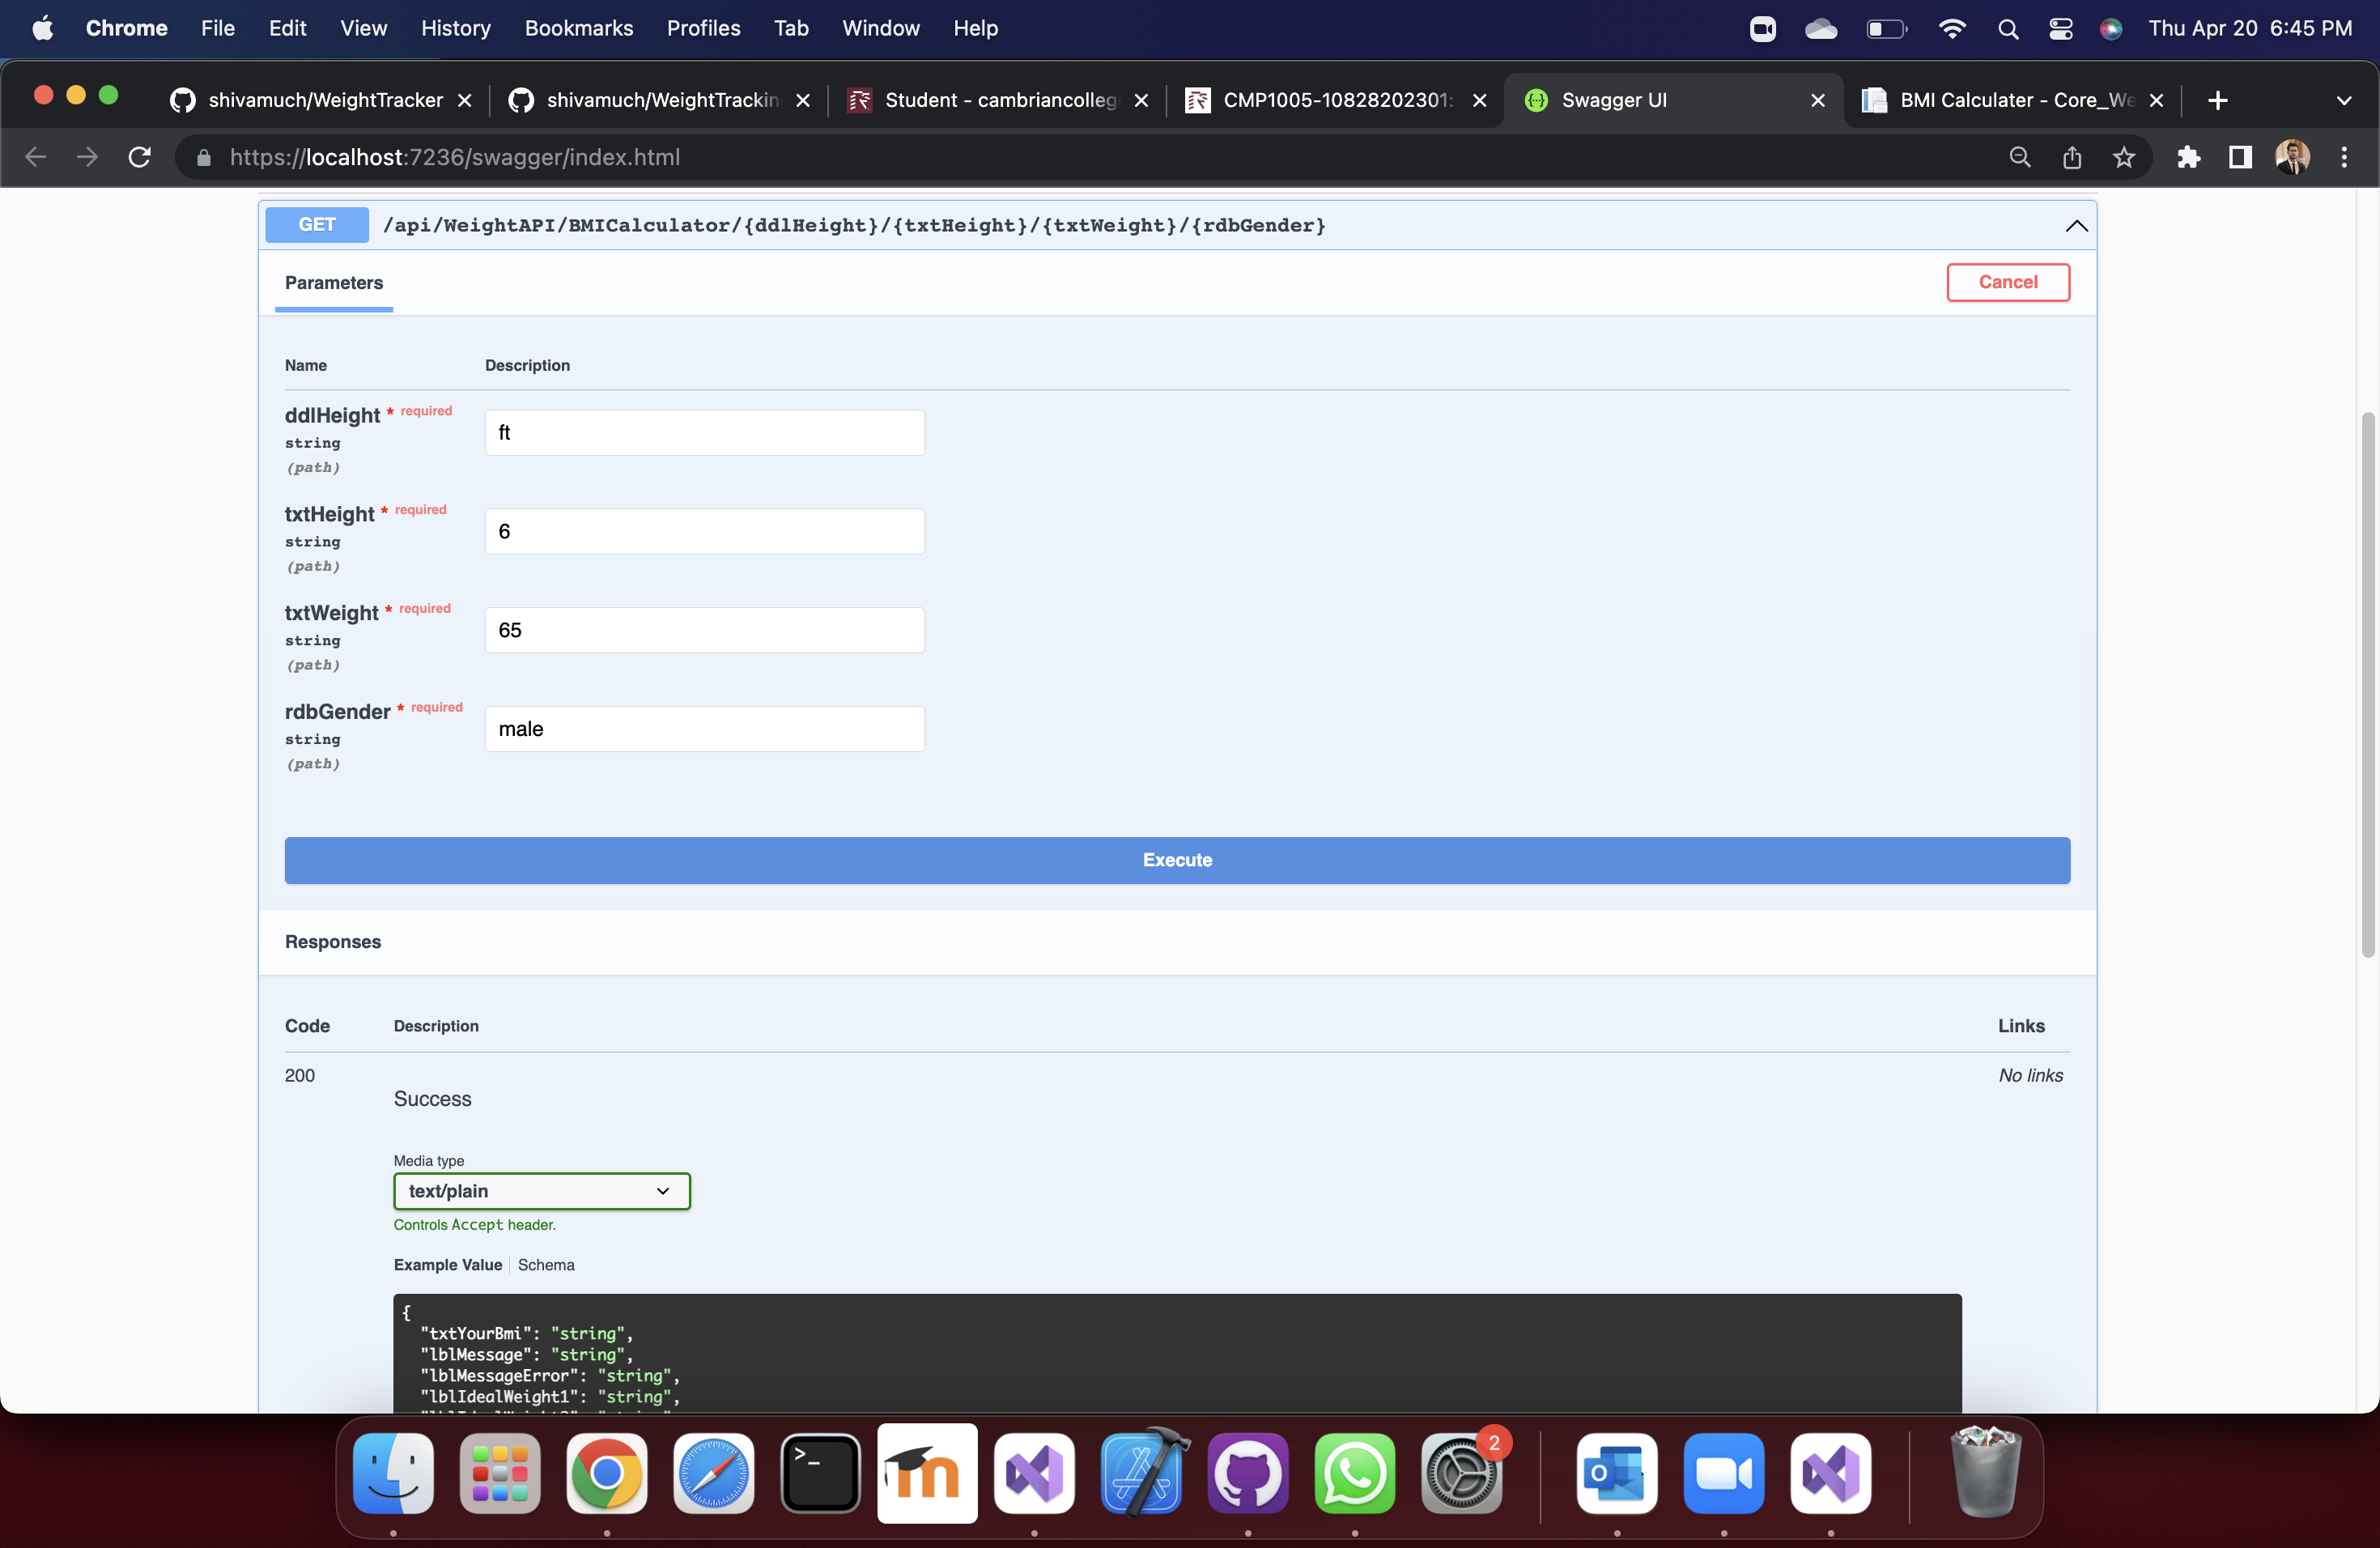Click the padlock icon in the address bar
Image resolution: width=2380 pixels, height=1548 pixels.
(x=202, y=157)
